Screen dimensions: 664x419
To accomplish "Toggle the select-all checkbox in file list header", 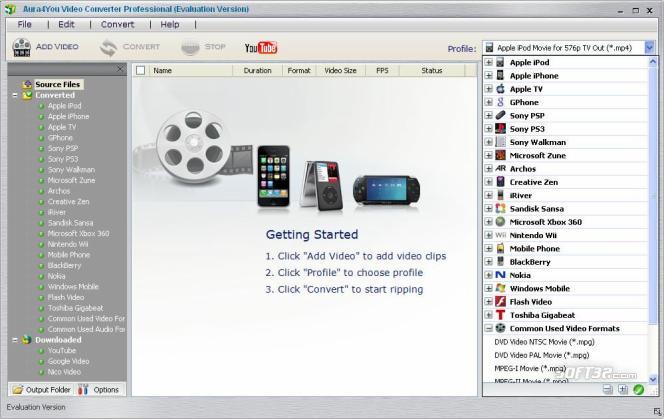I will [141, 71].
